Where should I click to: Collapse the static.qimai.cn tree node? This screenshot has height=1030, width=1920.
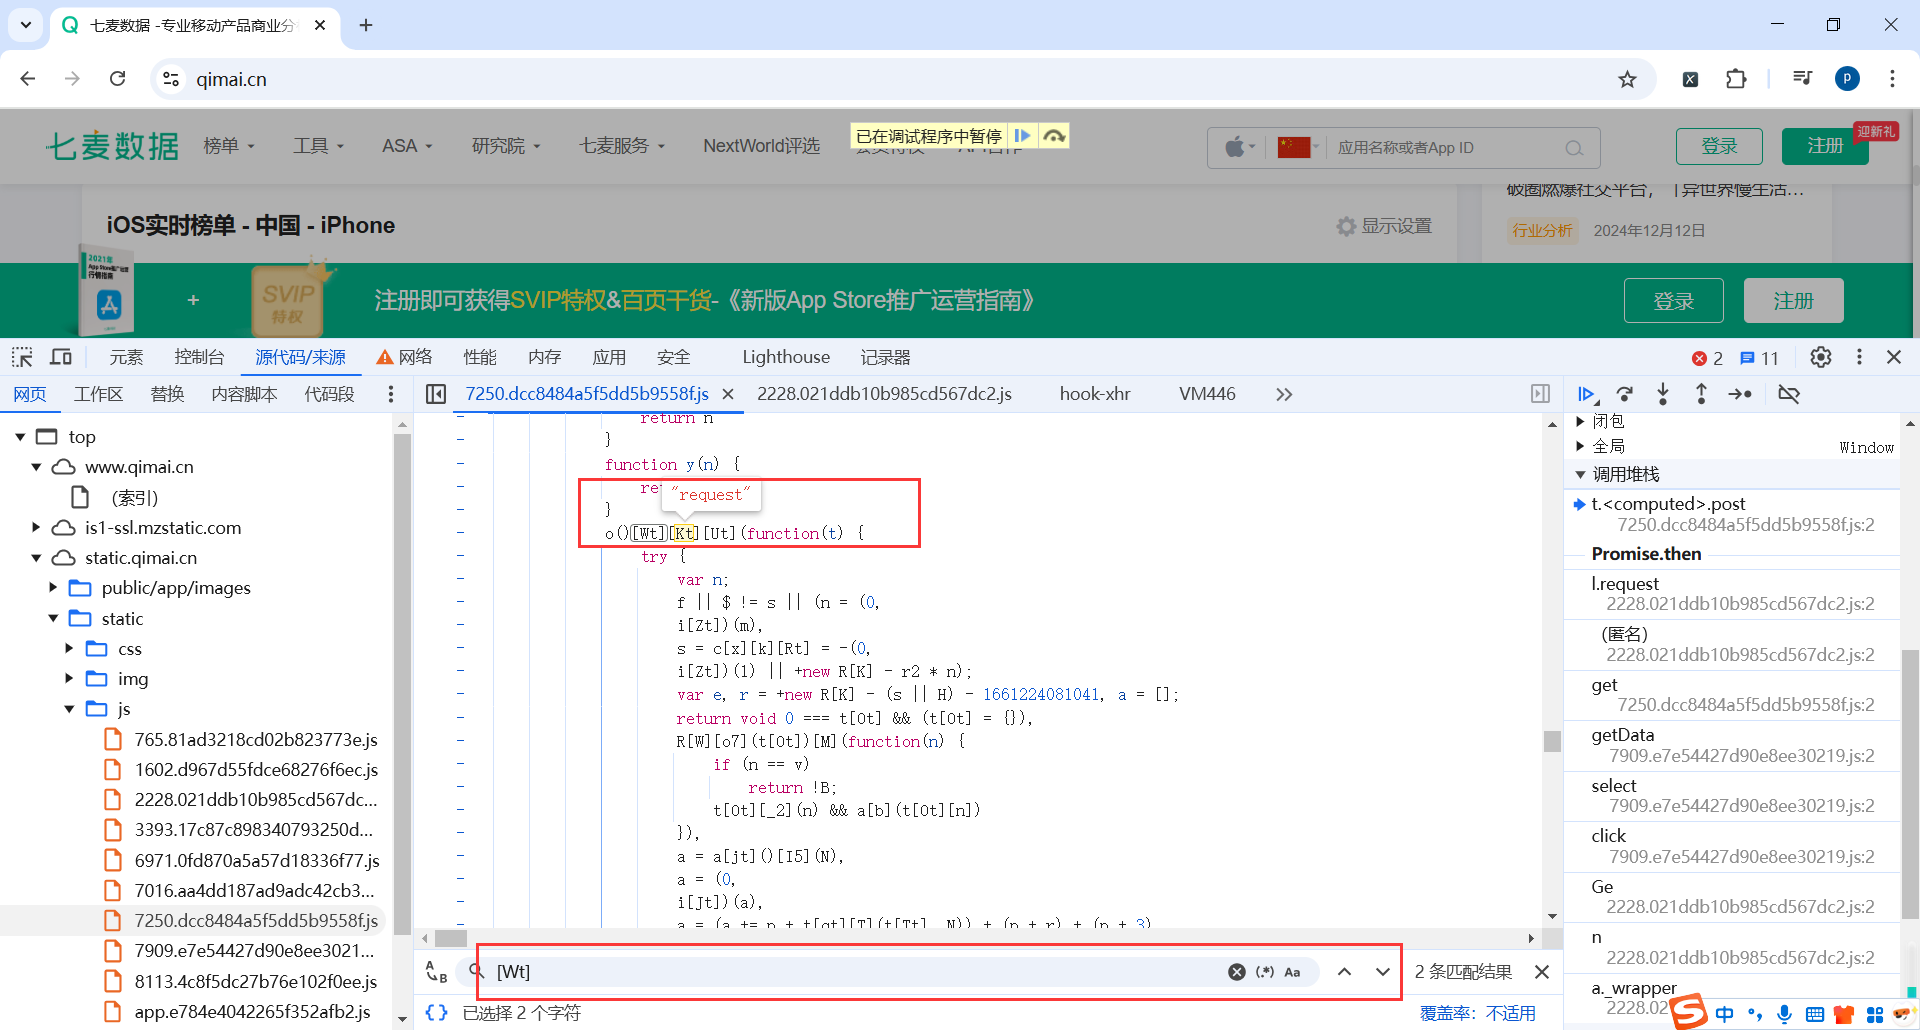click(x=36, y=558)
